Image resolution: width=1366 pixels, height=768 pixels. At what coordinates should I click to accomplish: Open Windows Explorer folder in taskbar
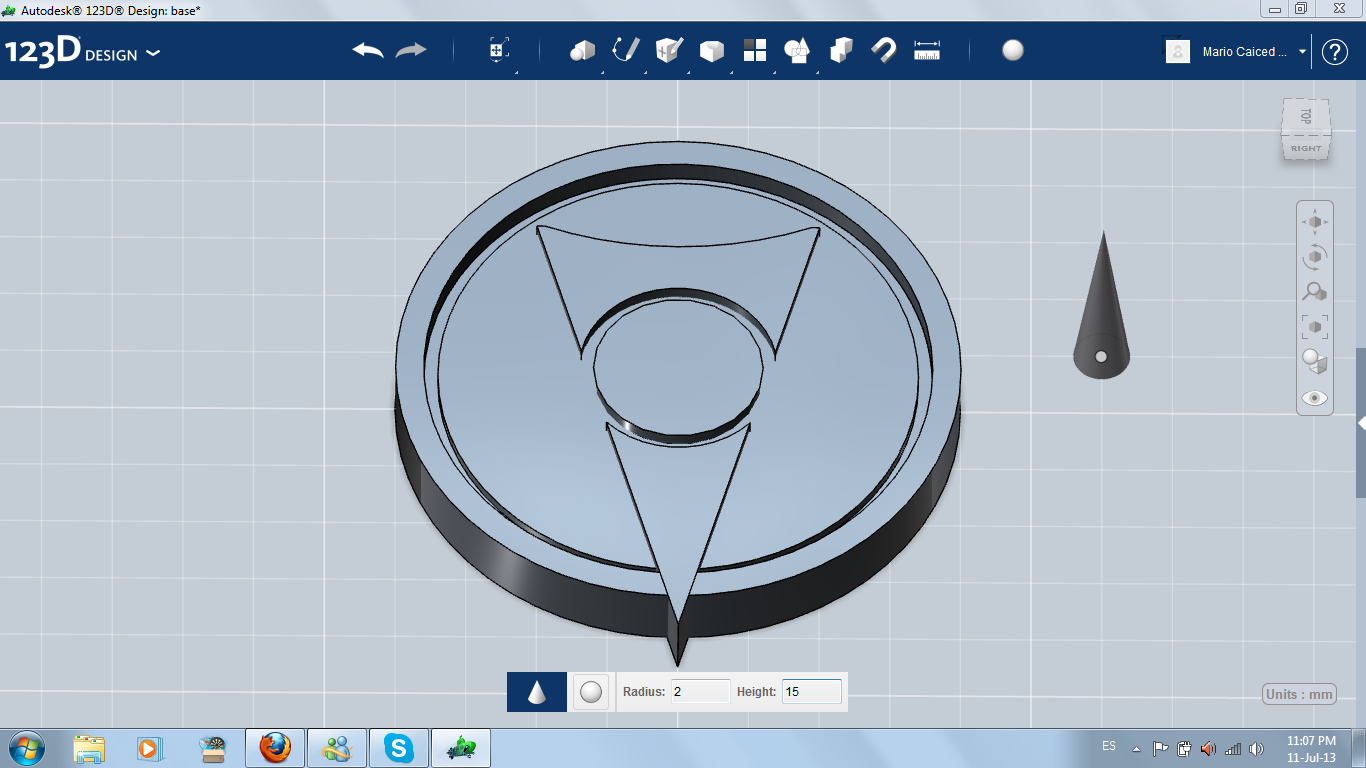(x=89, y=748)
